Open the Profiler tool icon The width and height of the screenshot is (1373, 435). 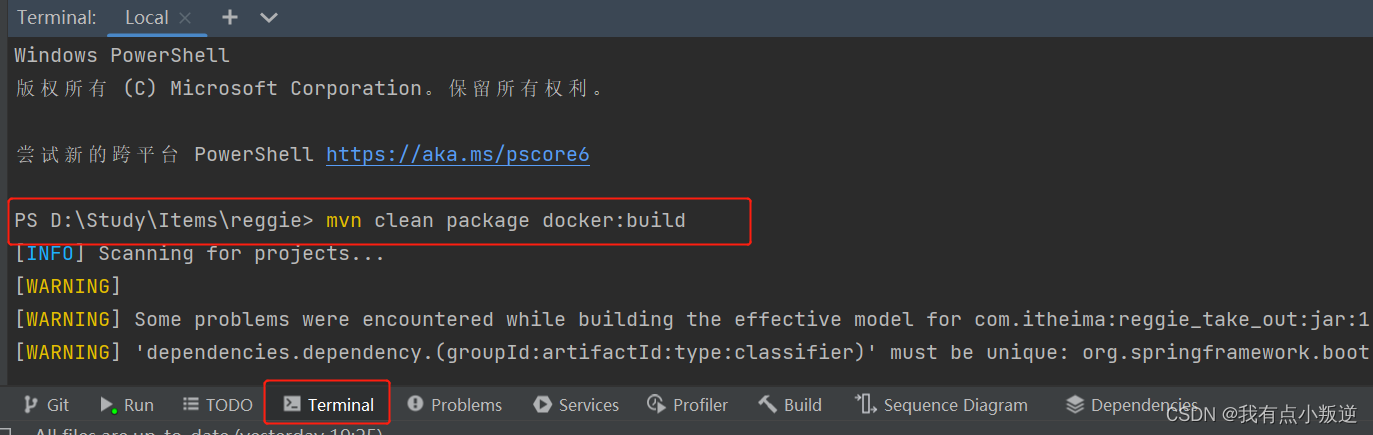click(x=656, y=404)
